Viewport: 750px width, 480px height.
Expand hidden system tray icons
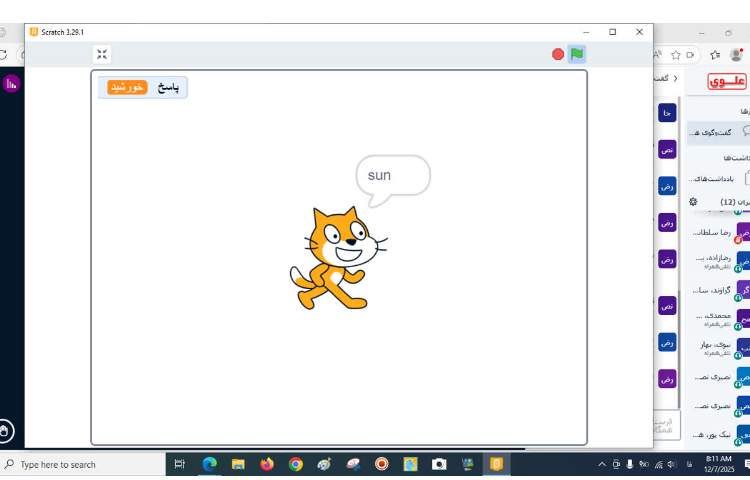(602, 464)
